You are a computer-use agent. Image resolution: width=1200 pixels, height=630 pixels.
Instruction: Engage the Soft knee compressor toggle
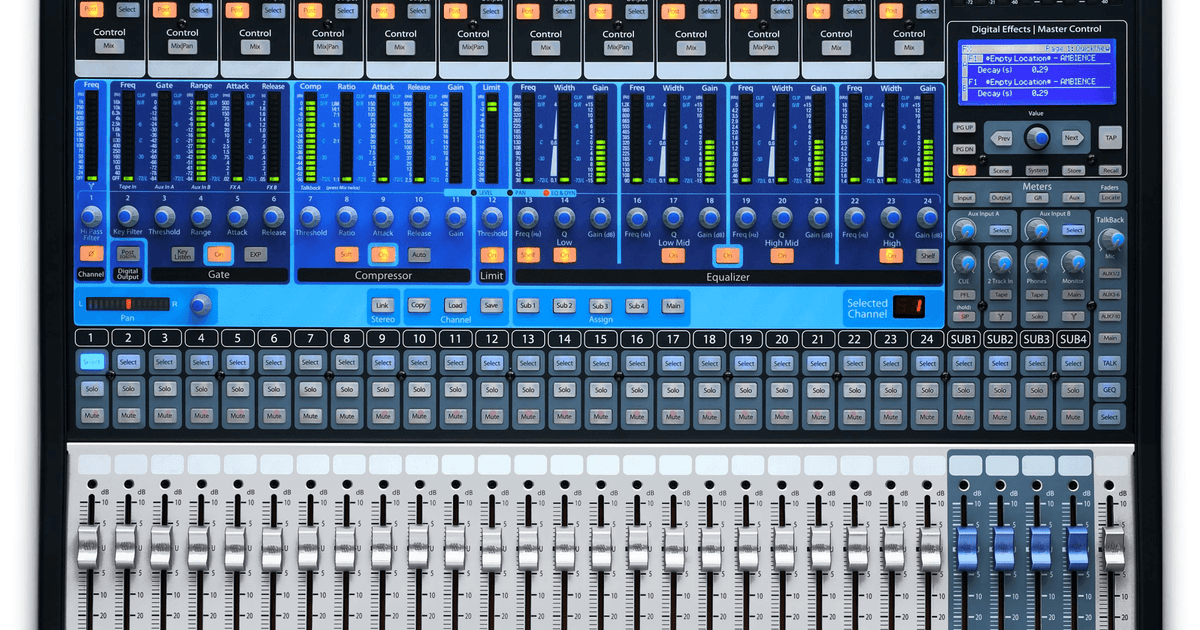347,254
